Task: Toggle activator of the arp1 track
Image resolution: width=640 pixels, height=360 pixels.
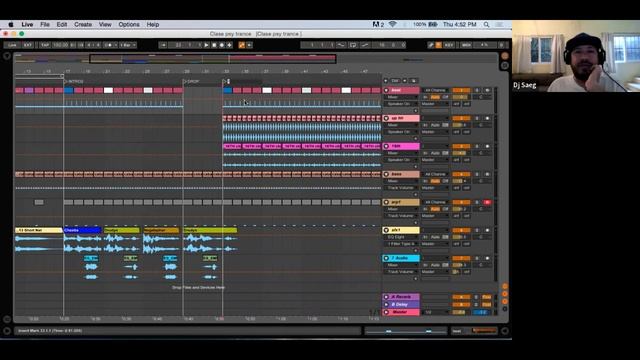Action: (461, 202)
